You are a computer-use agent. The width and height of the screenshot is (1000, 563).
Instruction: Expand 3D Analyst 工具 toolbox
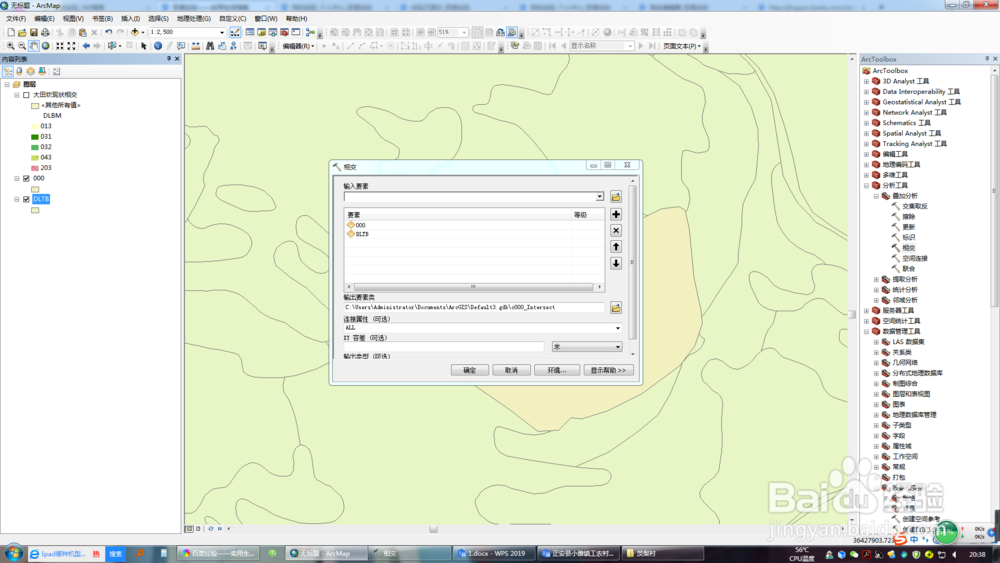[866, 82]
